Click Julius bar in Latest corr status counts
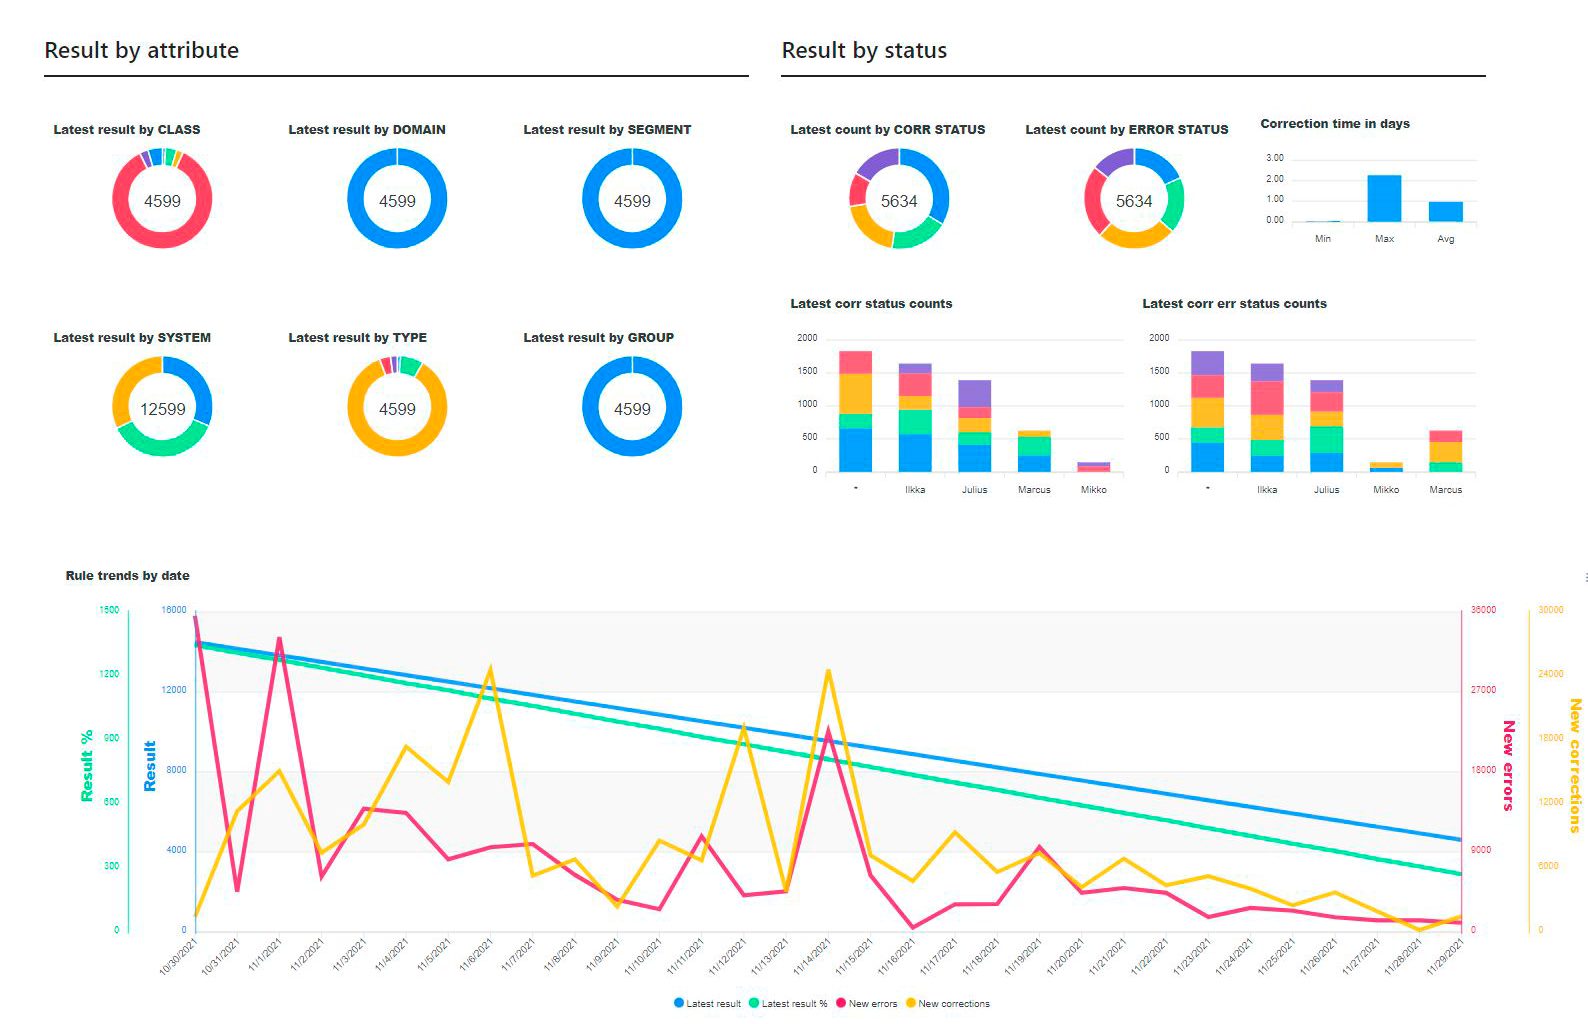 (974, 426)
